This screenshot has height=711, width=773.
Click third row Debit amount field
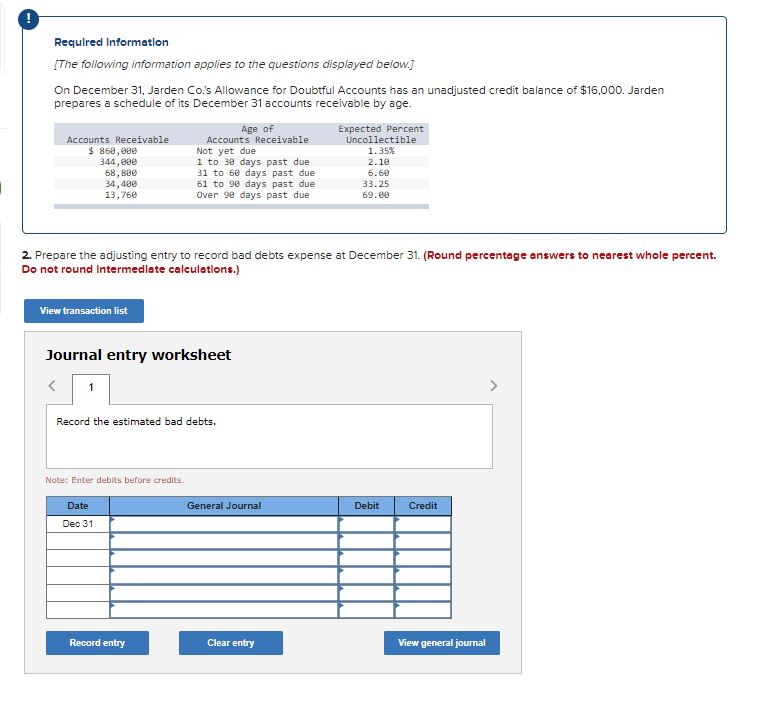(x=366, y=558)
